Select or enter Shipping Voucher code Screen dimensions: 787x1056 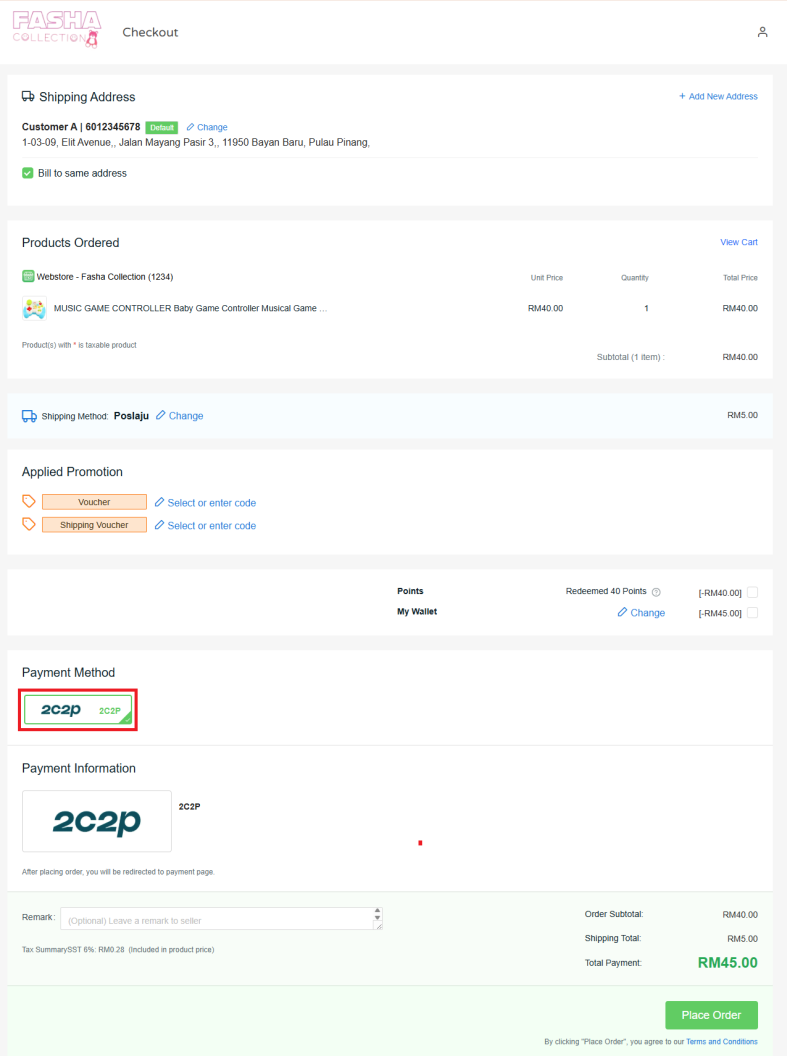pos(205,525)
